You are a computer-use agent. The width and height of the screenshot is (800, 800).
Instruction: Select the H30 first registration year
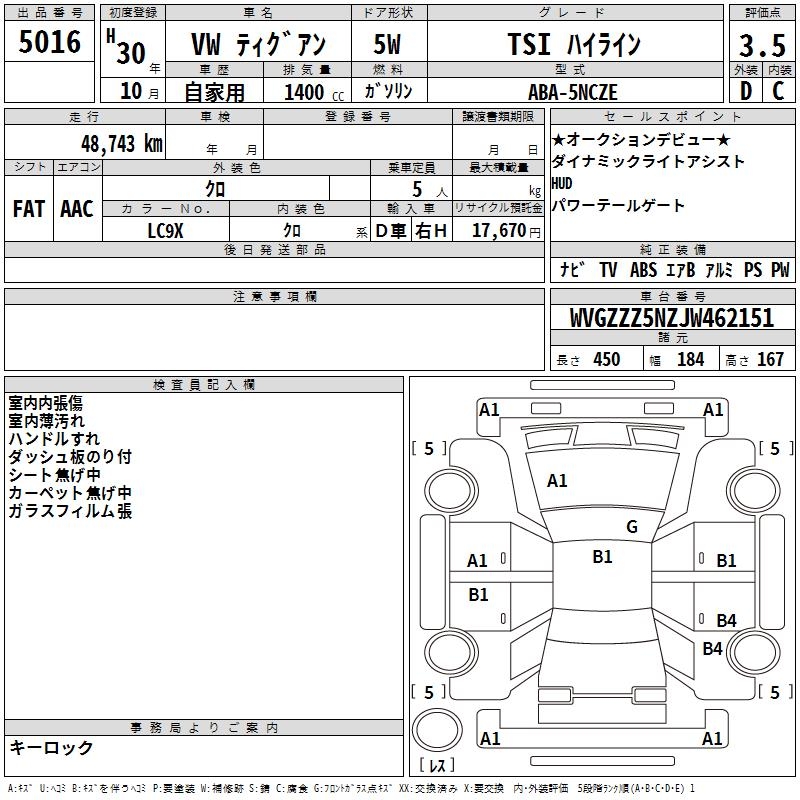pyautogui.click(x=127, y=47)
